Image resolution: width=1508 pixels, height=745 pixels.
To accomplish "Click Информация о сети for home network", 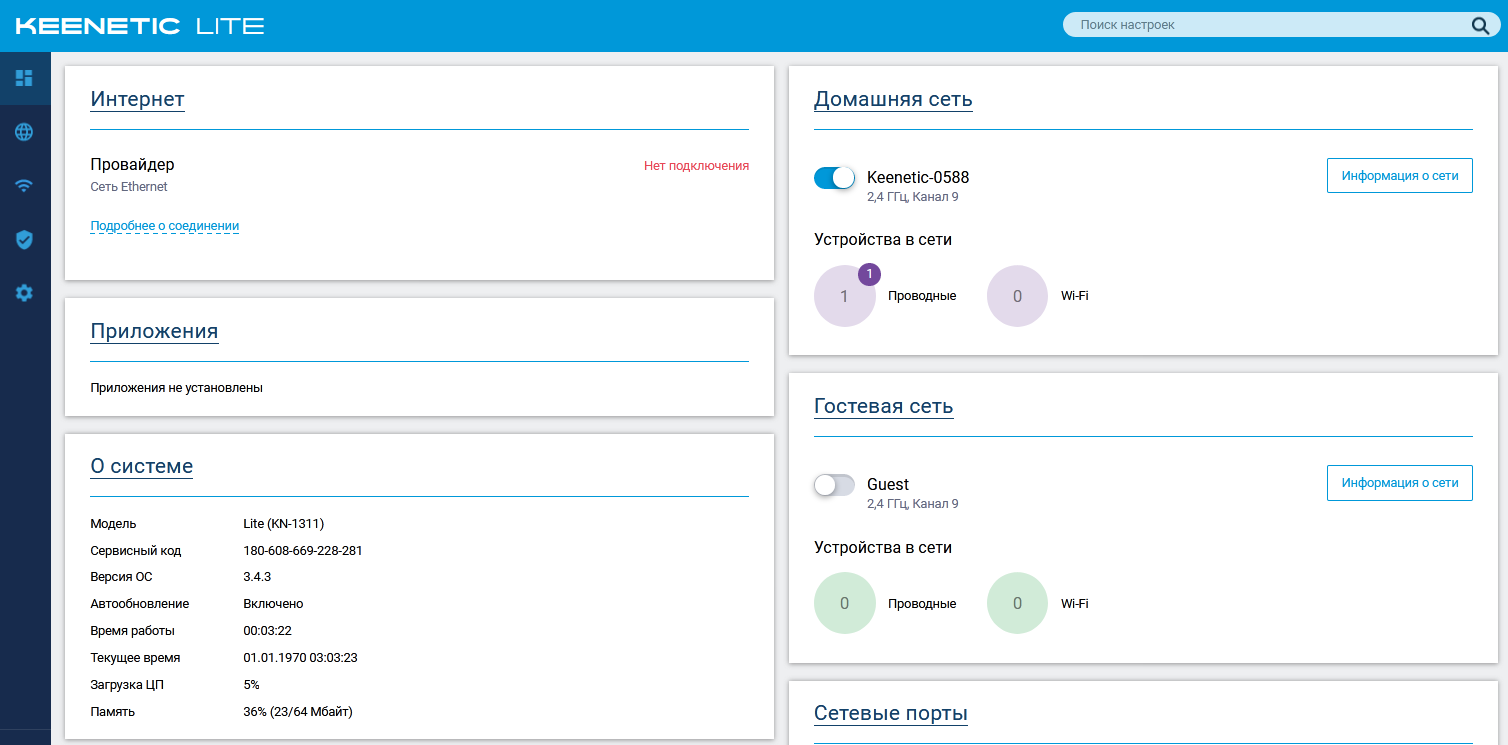I will click(1399, 175).
